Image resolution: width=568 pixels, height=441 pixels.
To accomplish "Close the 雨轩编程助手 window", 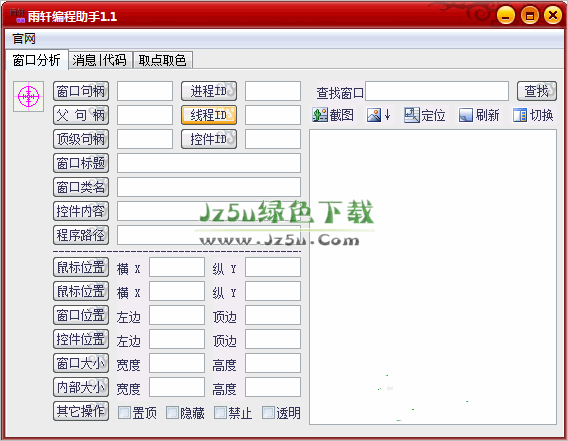I will pos(553,16).
